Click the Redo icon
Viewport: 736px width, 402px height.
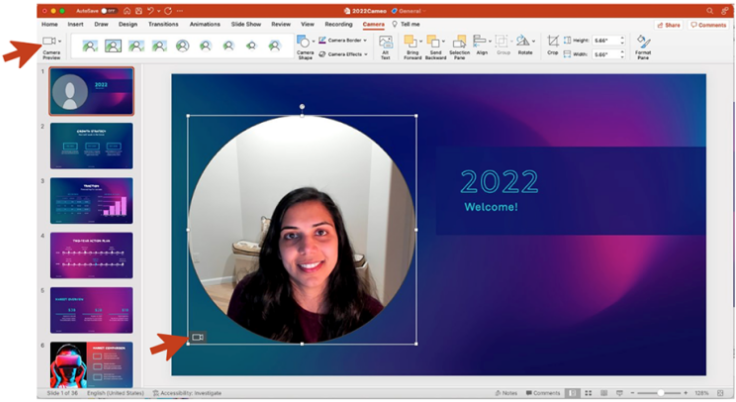pyautogui.click(x=168, y=11)
